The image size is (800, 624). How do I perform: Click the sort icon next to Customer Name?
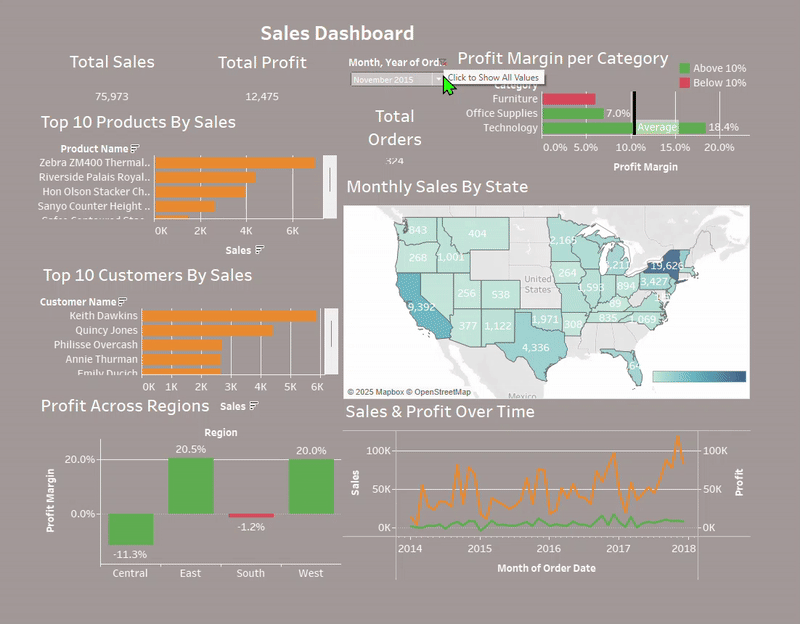[x=122, y=302]
